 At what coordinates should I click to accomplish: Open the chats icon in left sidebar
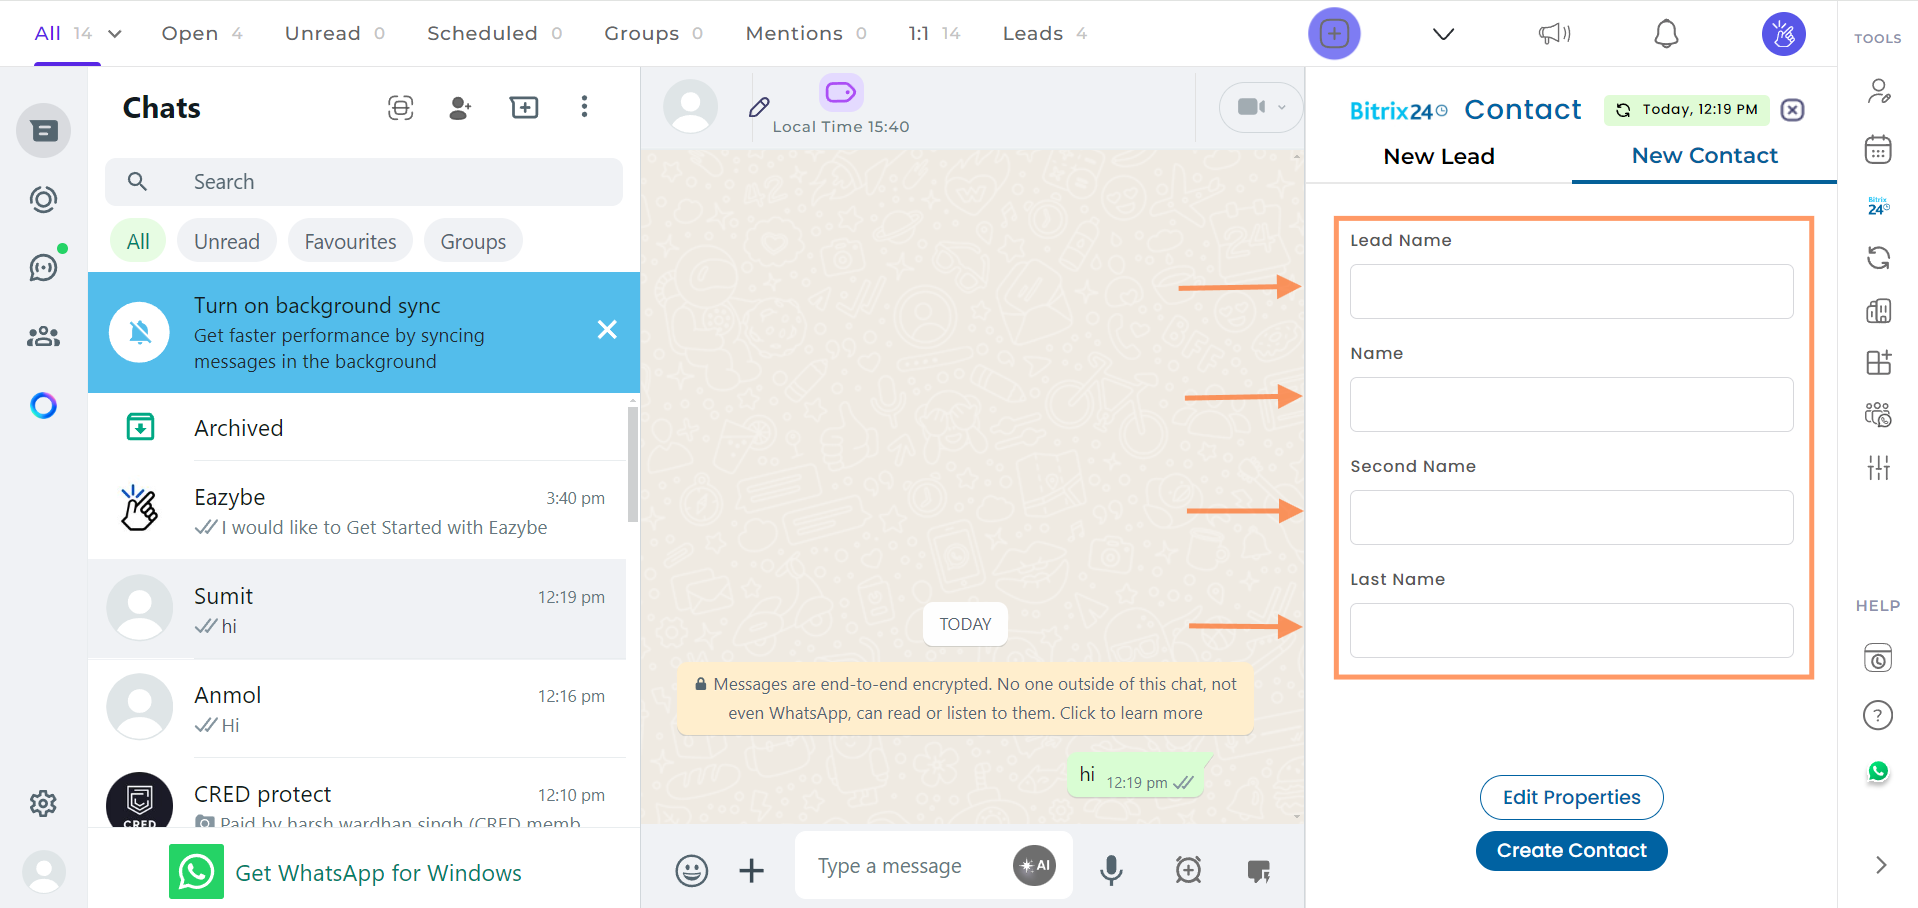pyautogui.click(x=43, y=131)
